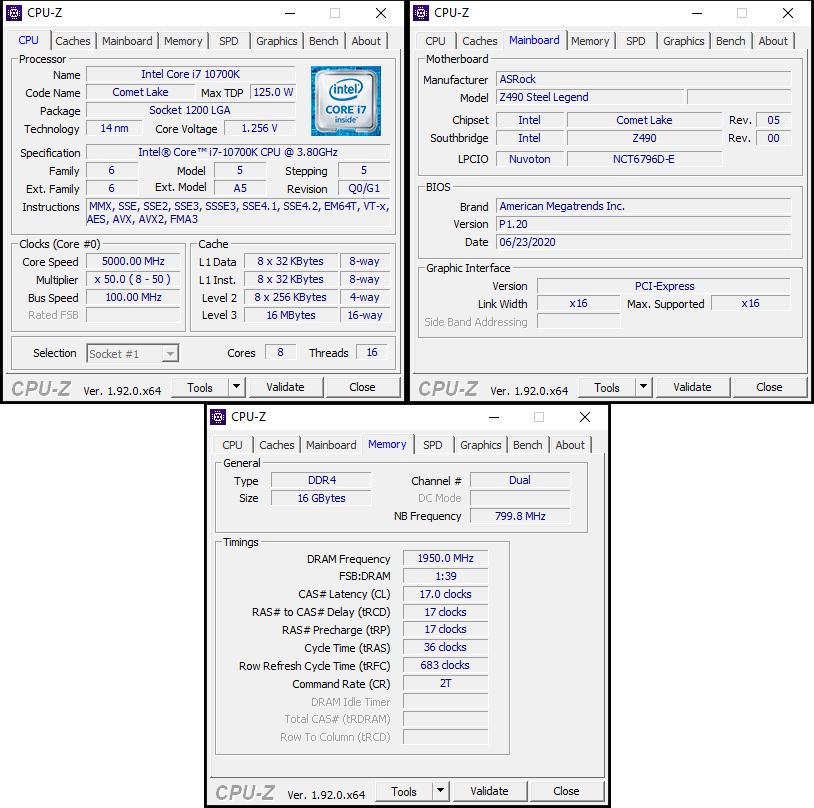
Task: Close the Mainboard CPU-Z window with X
Action: (x=788, y=13)
